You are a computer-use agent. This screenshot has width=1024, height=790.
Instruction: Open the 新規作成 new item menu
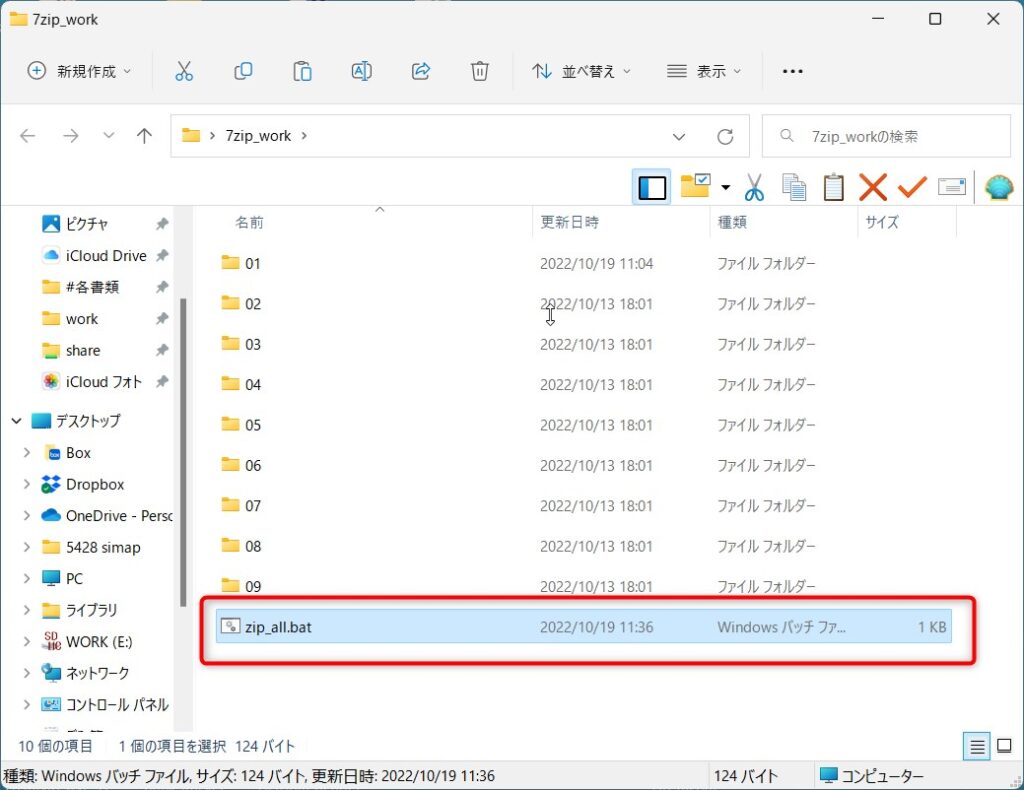tap(79, 71)
